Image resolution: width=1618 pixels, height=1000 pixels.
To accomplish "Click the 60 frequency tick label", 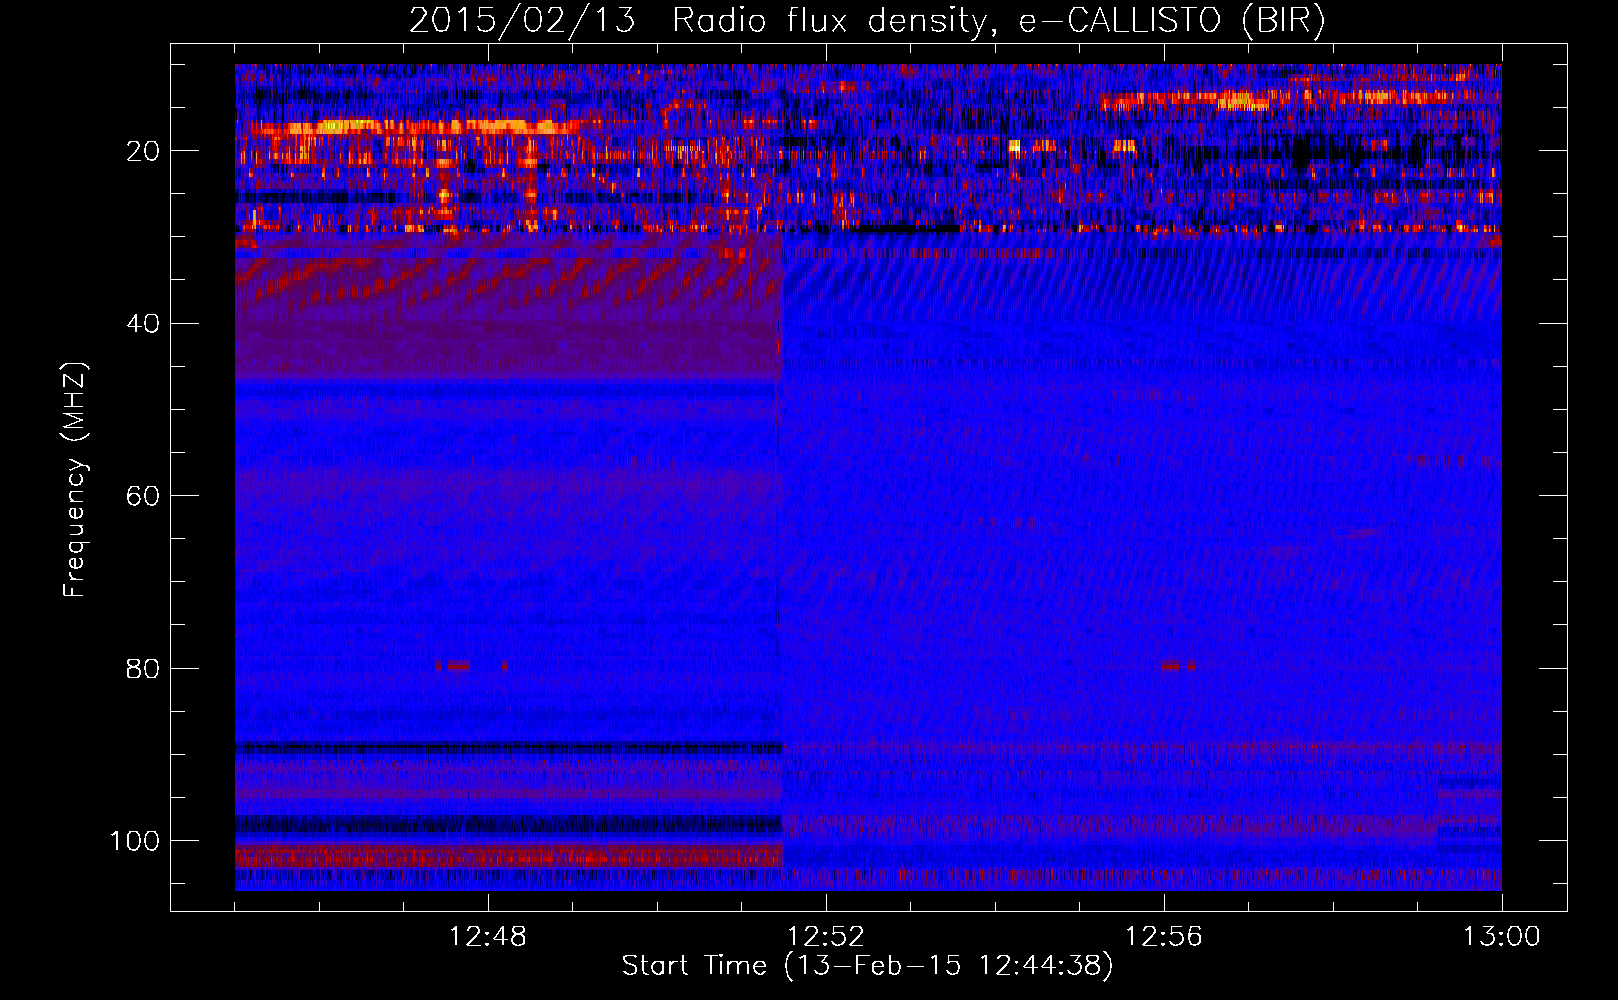I will (143, 496).
